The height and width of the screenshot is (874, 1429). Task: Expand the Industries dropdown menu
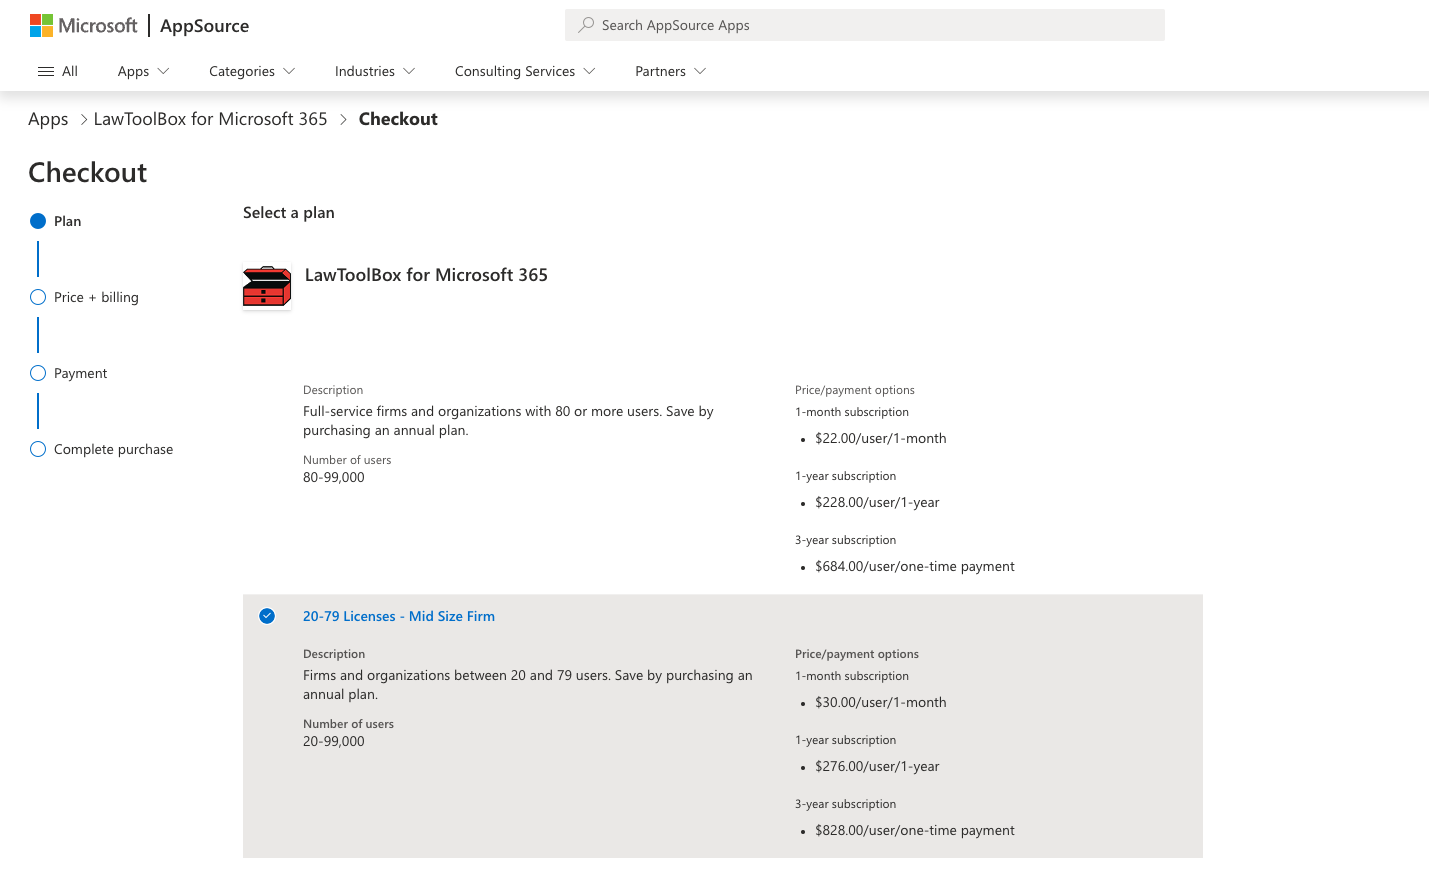(x=375, y=71)
